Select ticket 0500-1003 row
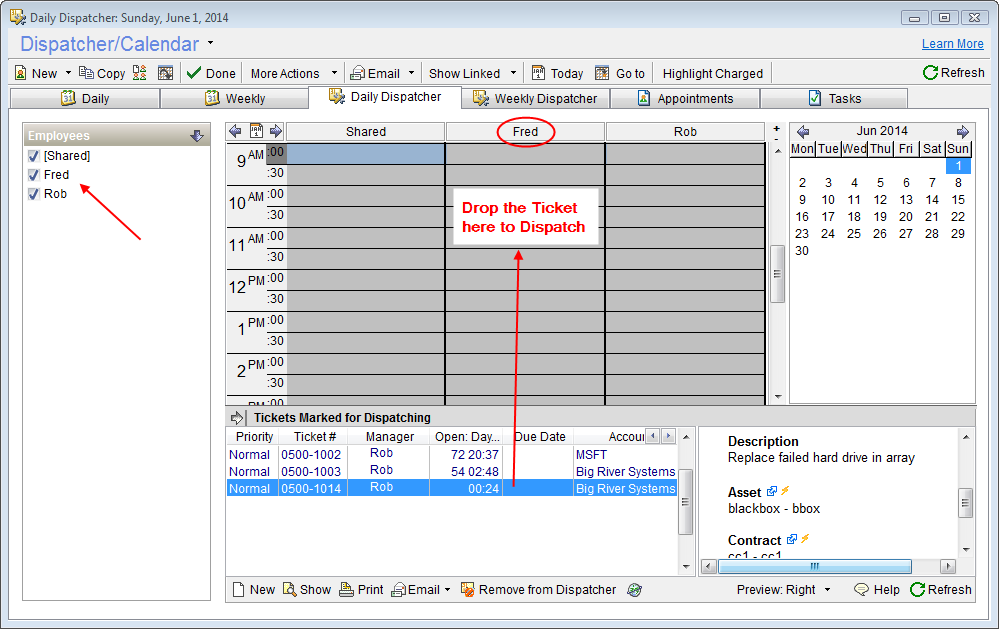 tap(452, 472)
